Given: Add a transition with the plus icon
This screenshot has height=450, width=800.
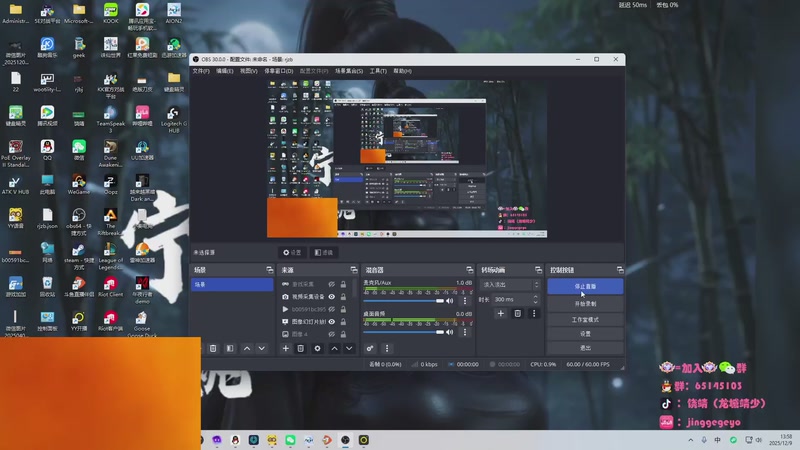Looking at the screenshot, I should coord(501,313).
